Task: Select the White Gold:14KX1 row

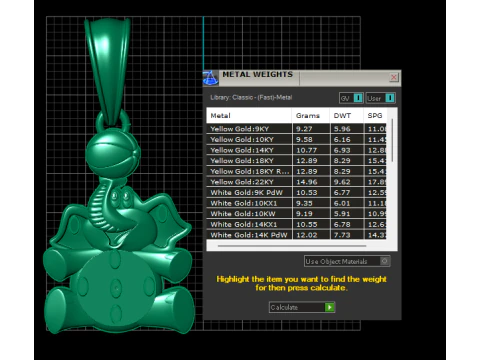Action: point(296,224)
